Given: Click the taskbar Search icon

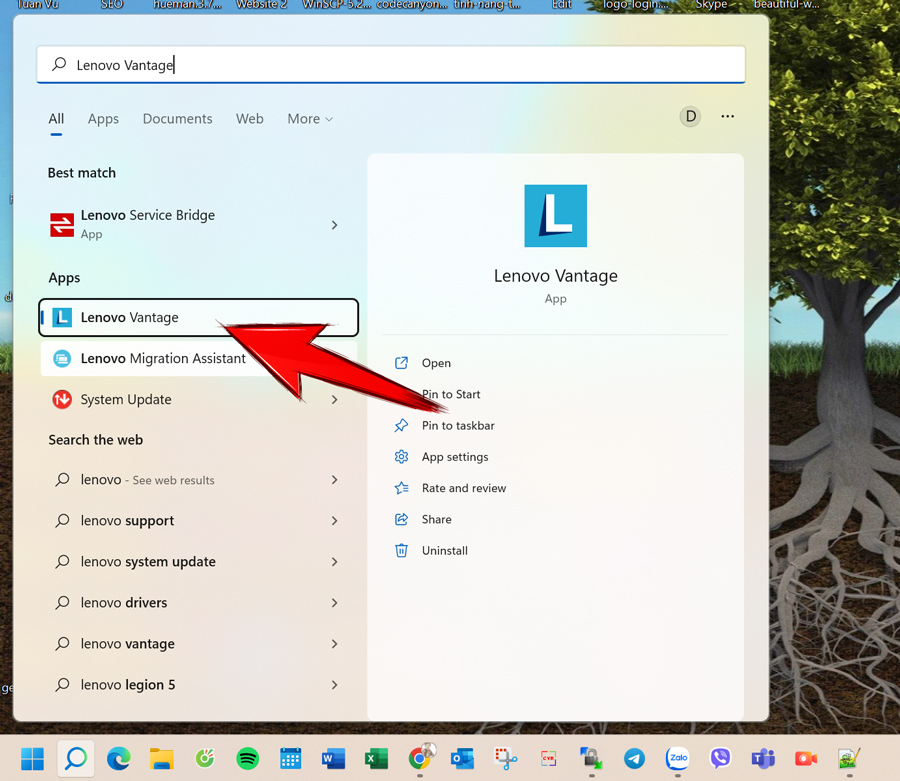Looking at the screenshot, I should pos(76,759).
